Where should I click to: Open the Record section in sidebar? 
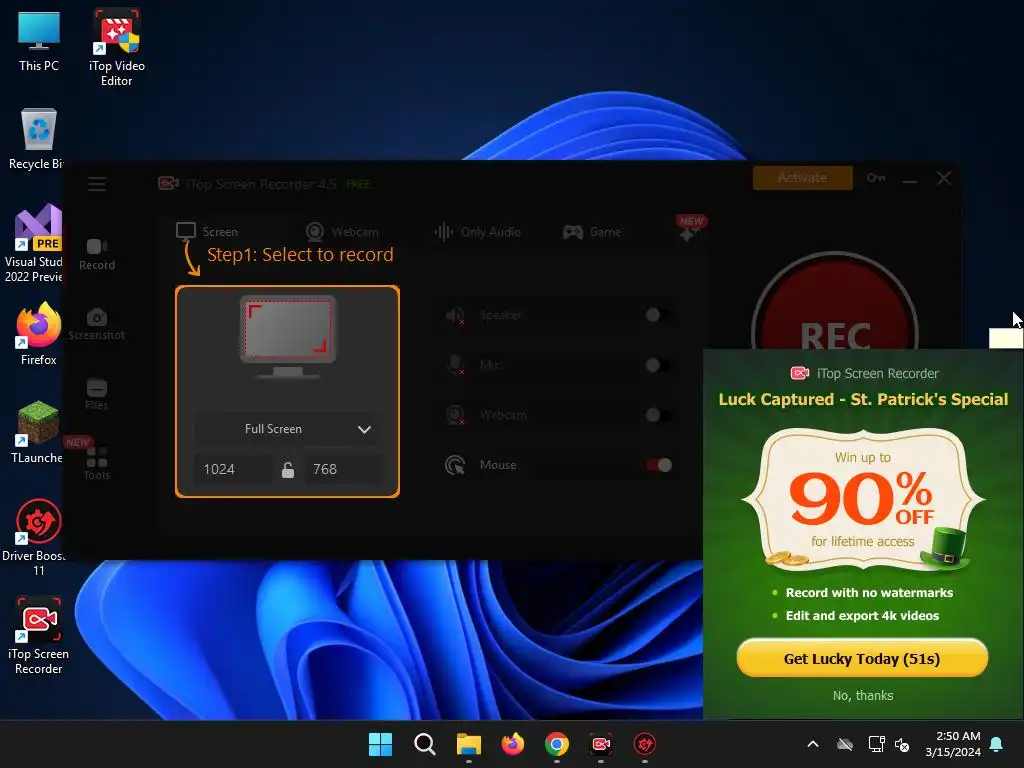(97, 255)
